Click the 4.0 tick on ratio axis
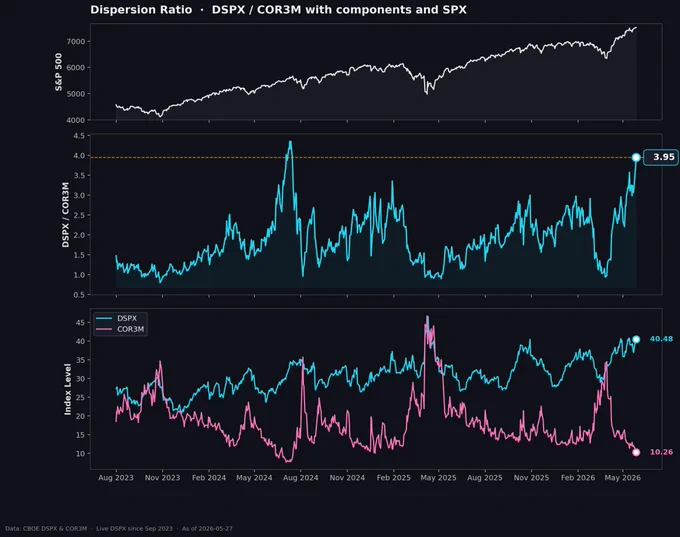 (x=79, y=156)
